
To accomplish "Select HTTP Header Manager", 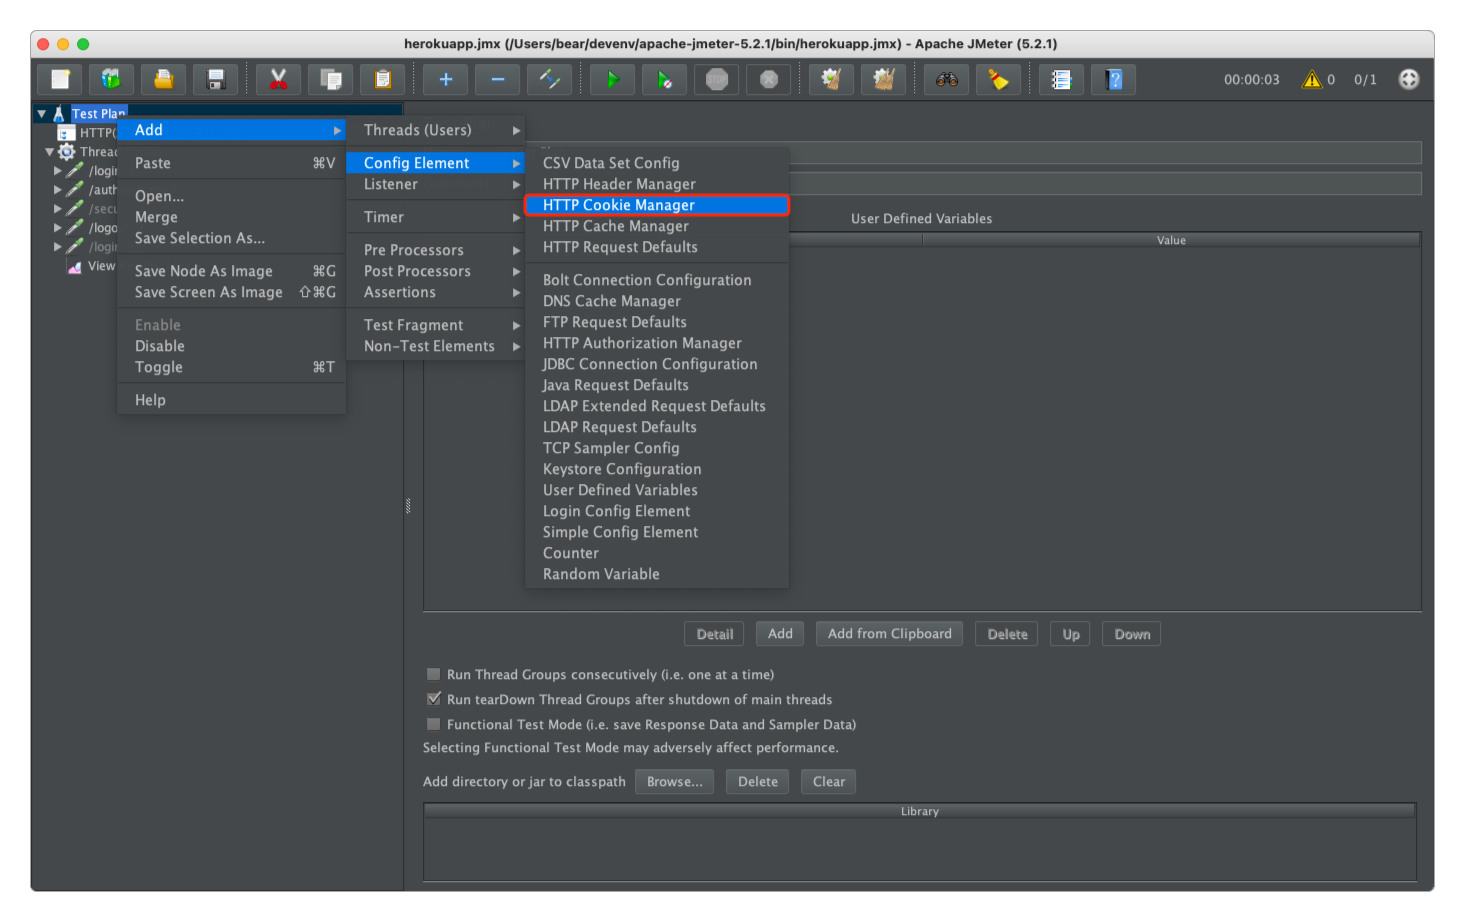I will click(657, 184).
